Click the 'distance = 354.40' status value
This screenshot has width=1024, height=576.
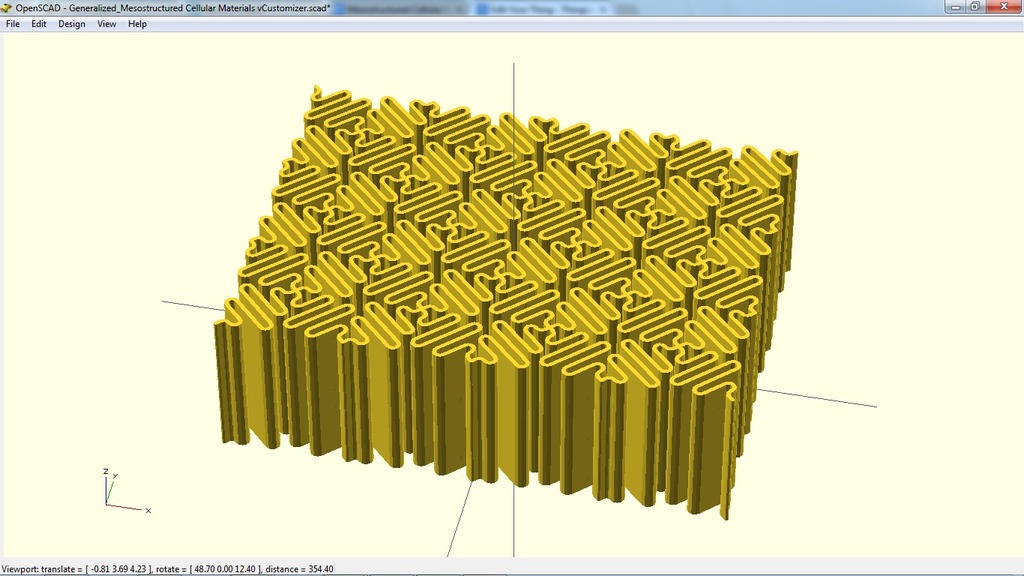click(x=299, y=569)
